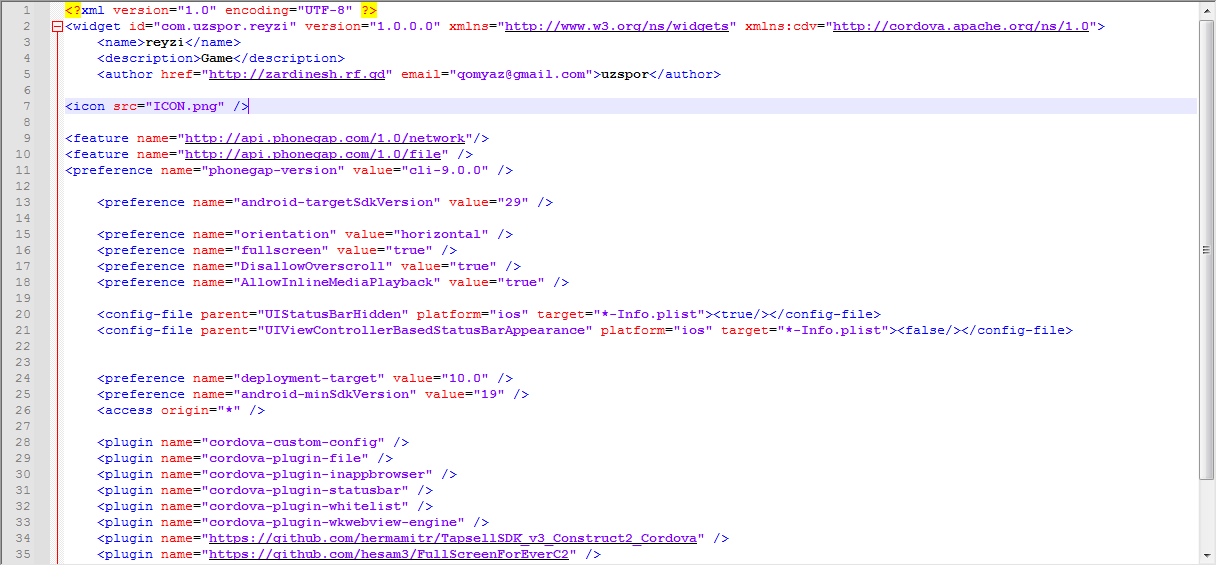Click the "deployment-target" preference name
1217x566 pixels.
click(309, 378)
